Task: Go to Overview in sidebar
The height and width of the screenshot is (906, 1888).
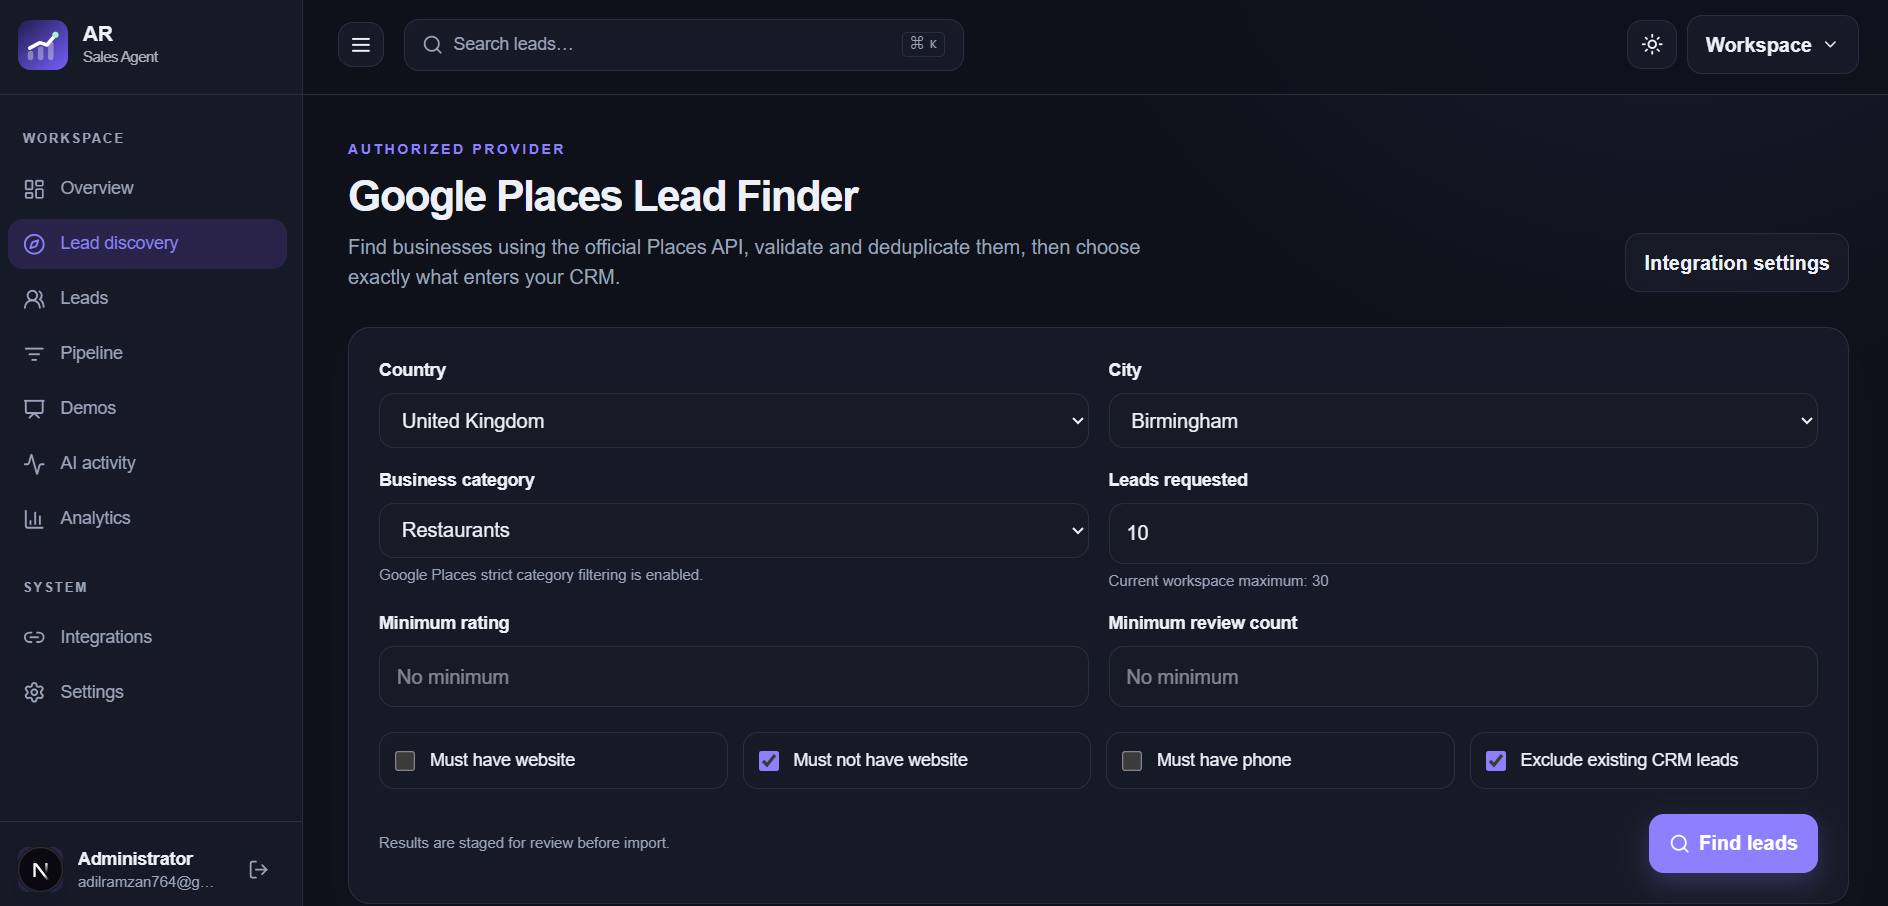Action: 147,189
